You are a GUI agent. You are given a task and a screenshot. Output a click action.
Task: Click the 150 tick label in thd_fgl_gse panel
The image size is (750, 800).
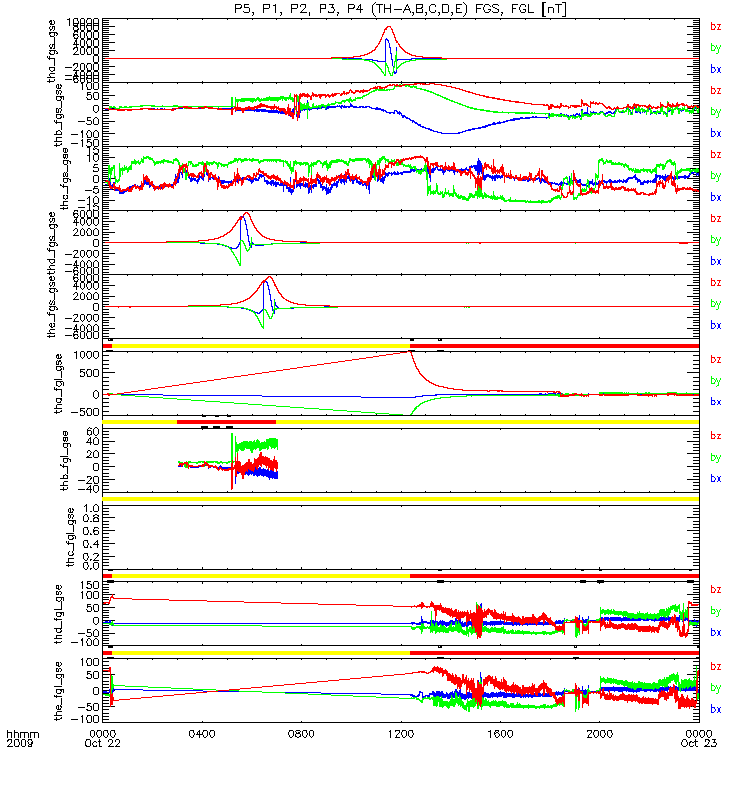(90, 585)
